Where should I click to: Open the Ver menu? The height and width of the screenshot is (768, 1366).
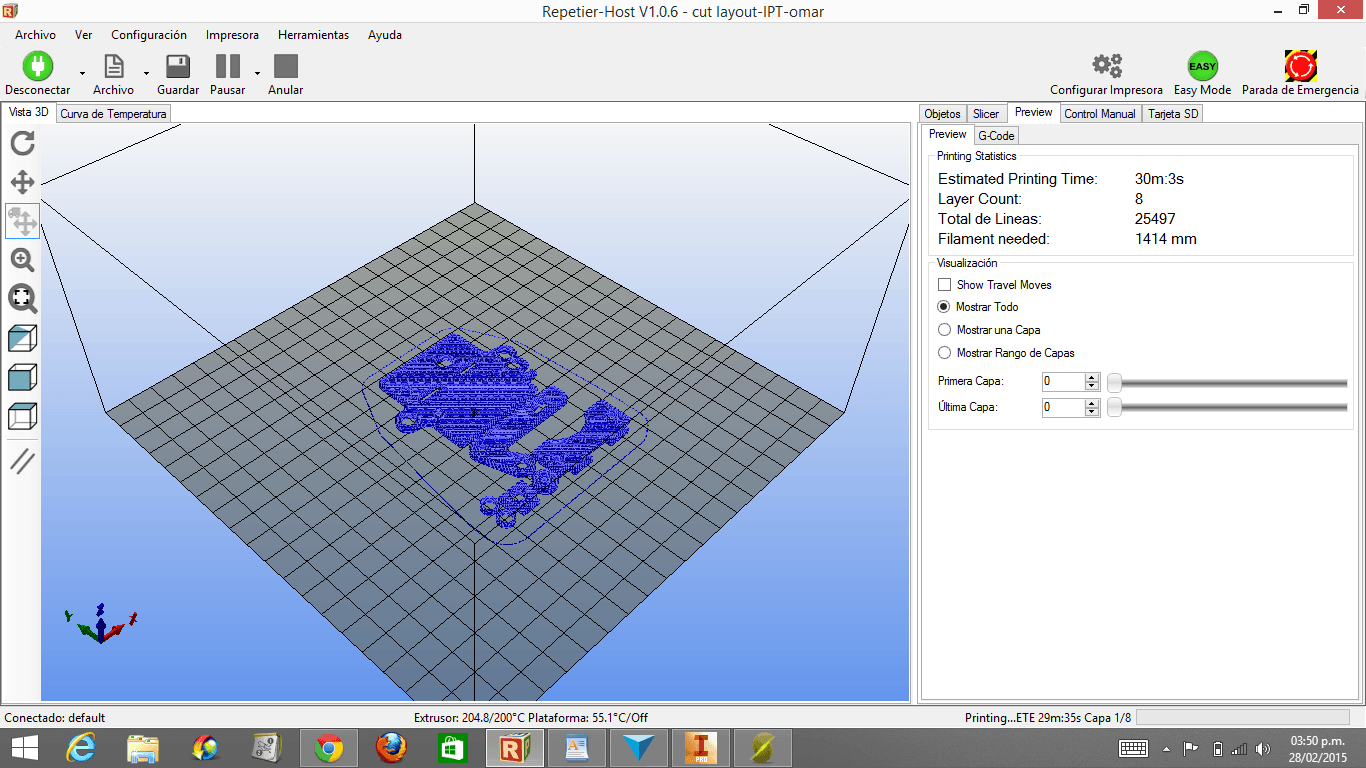click(84, 35)
